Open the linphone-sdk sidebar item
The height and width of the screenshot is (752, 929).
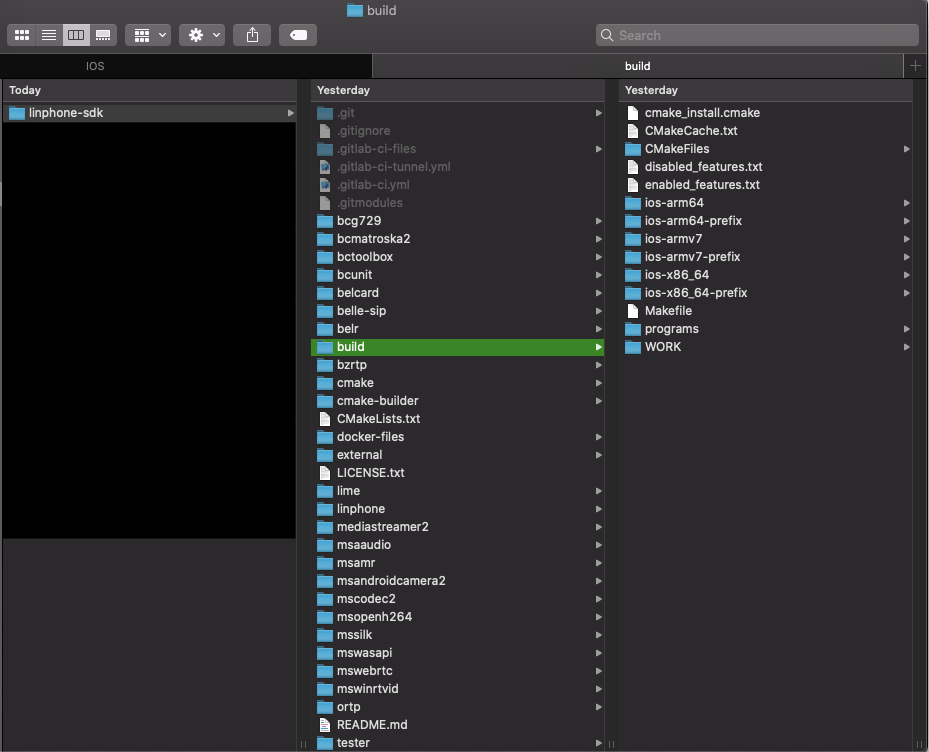coord(60,113)
